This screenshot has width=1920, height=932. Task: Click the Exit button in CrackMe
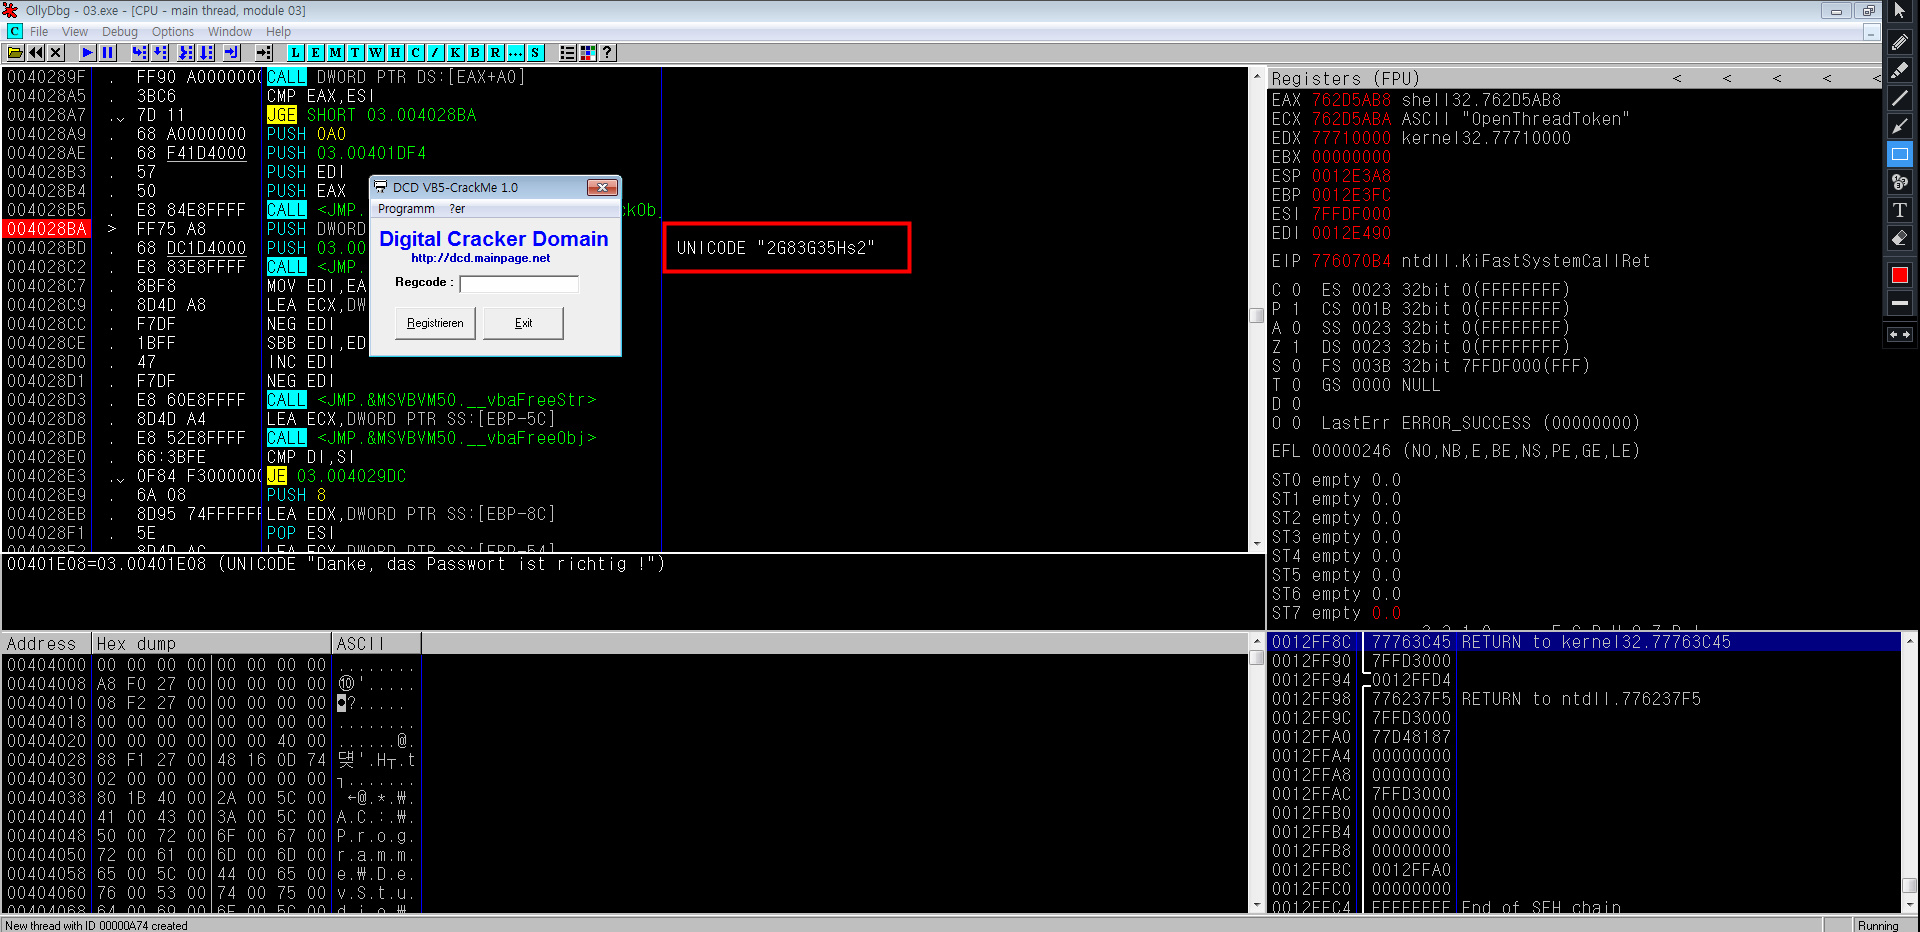[x=523, y=323]
